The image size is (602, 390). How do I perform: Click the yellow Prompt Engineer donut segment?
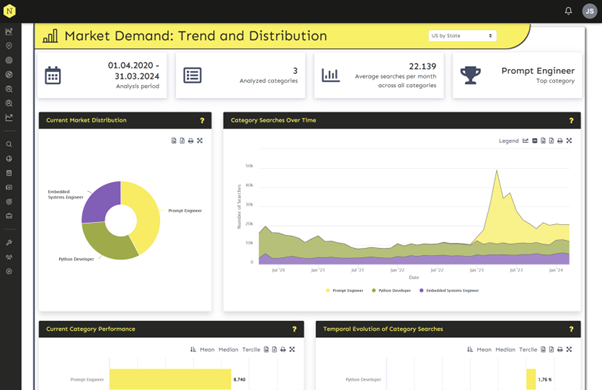pyautogui.click(x=147, y=215)
